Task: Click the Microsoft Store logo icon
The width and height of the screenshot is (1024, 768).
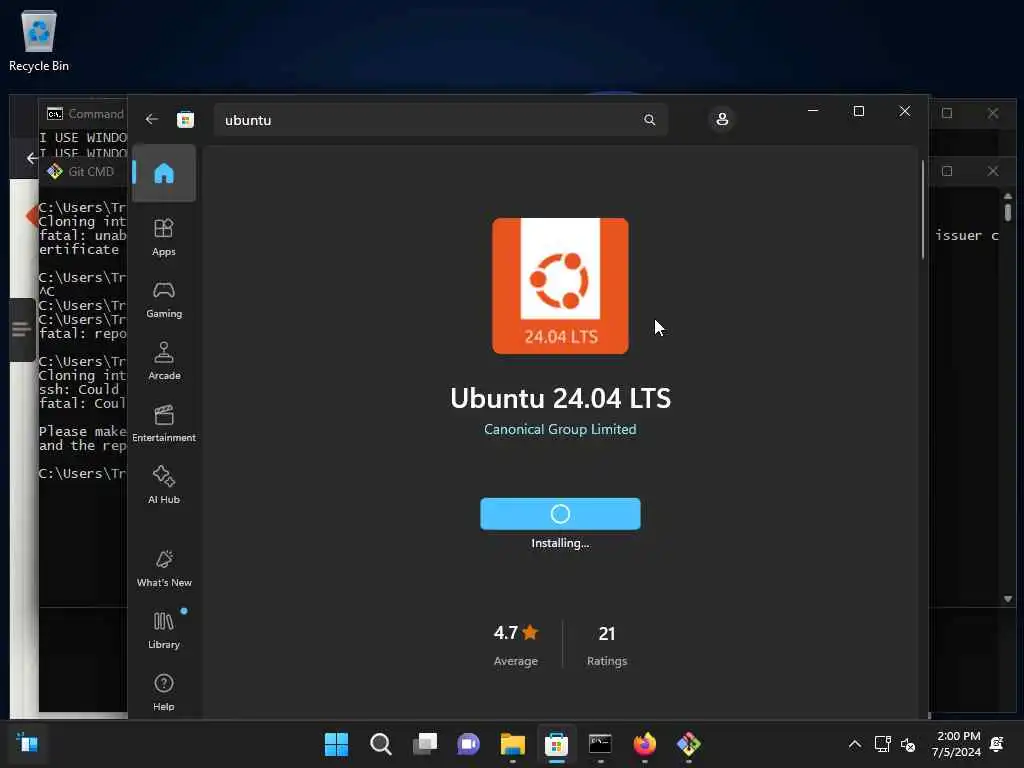Action: [x=185, y=120]
